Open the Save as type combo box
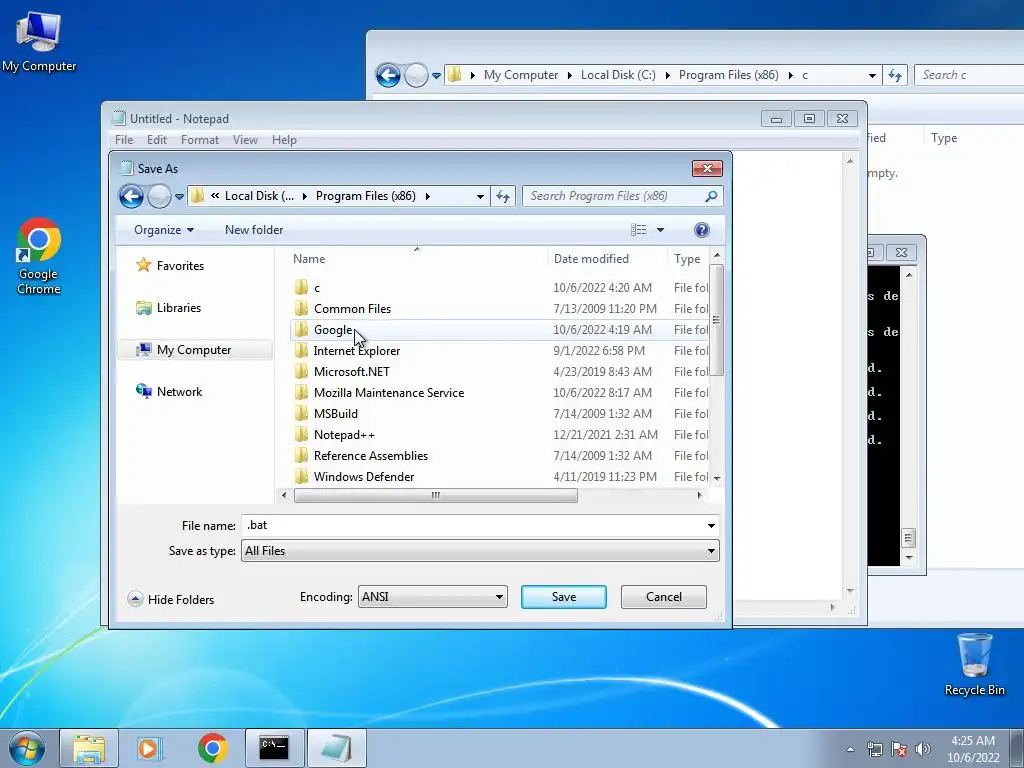Image resolution: width=1024 pixels, height=768 pixels. (x=480, y=551)
